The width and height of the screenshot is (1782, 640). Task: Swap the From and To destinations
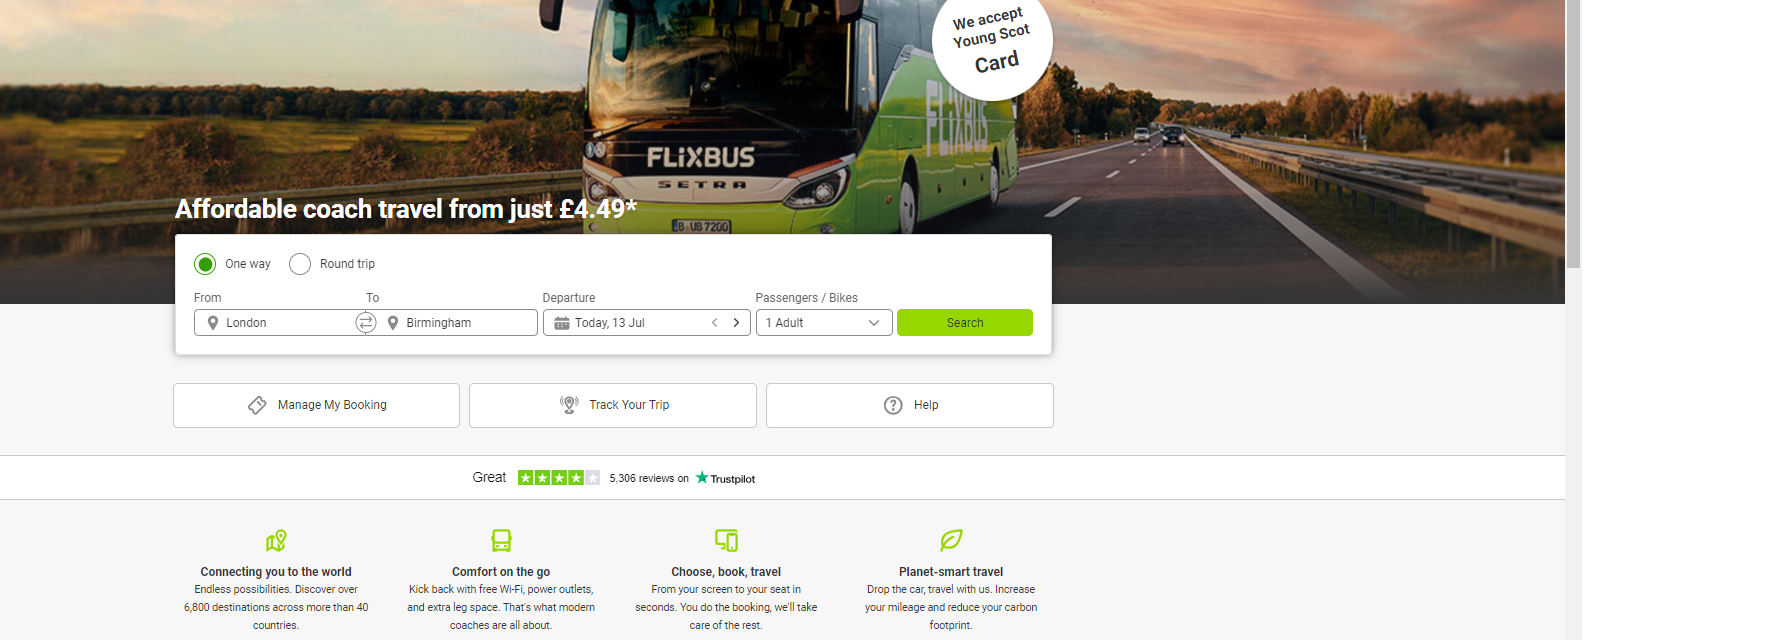point(366,322)
